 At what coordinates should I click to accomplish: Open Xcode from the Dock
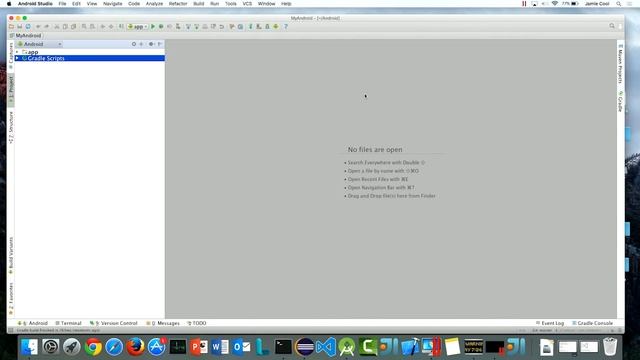click(x=410, y=347)
